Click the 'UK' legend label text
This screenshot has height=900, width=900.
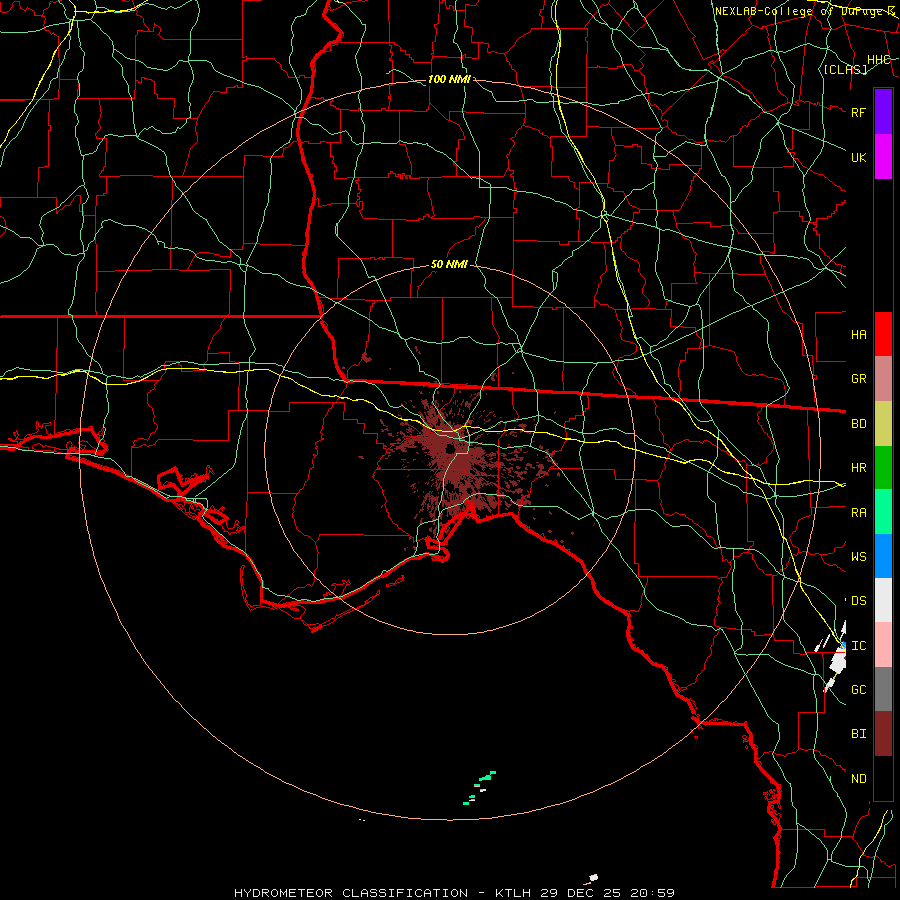[859, 157]
